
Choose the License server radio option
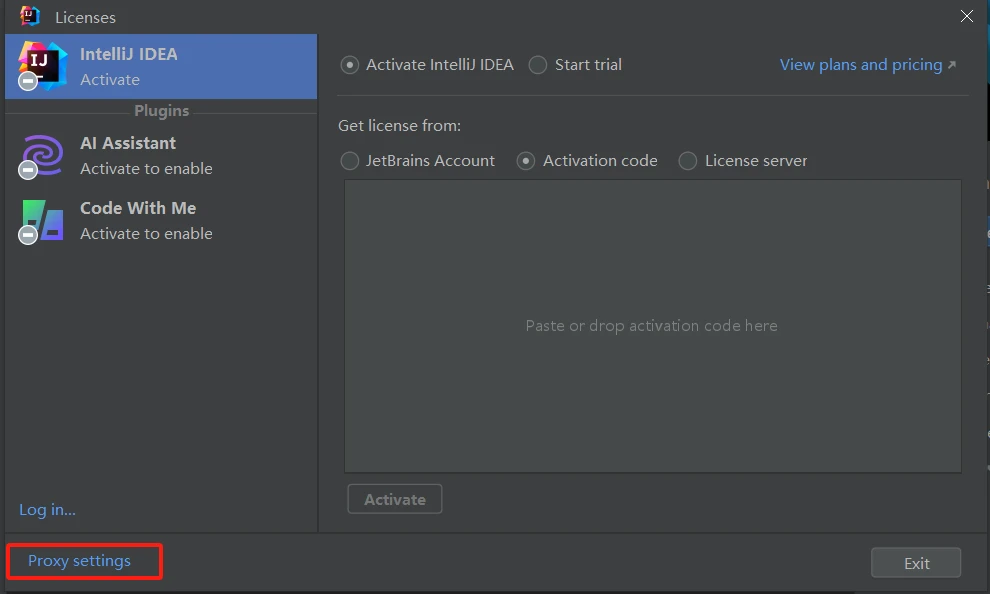[x=688, y=161]
